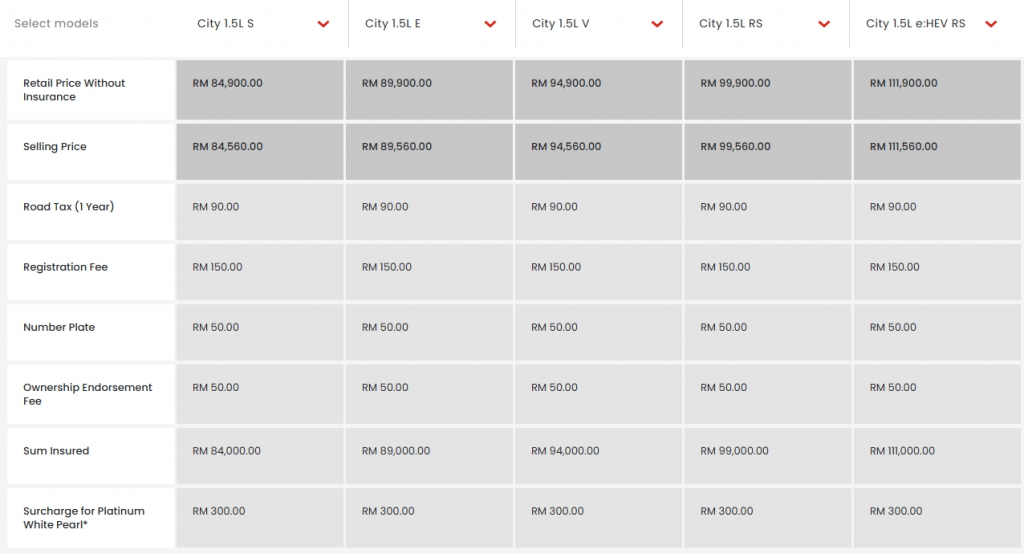This screenshot has width=1024, height=554.
Task: Click the Select models label
Action: click(x=56, y=24)
